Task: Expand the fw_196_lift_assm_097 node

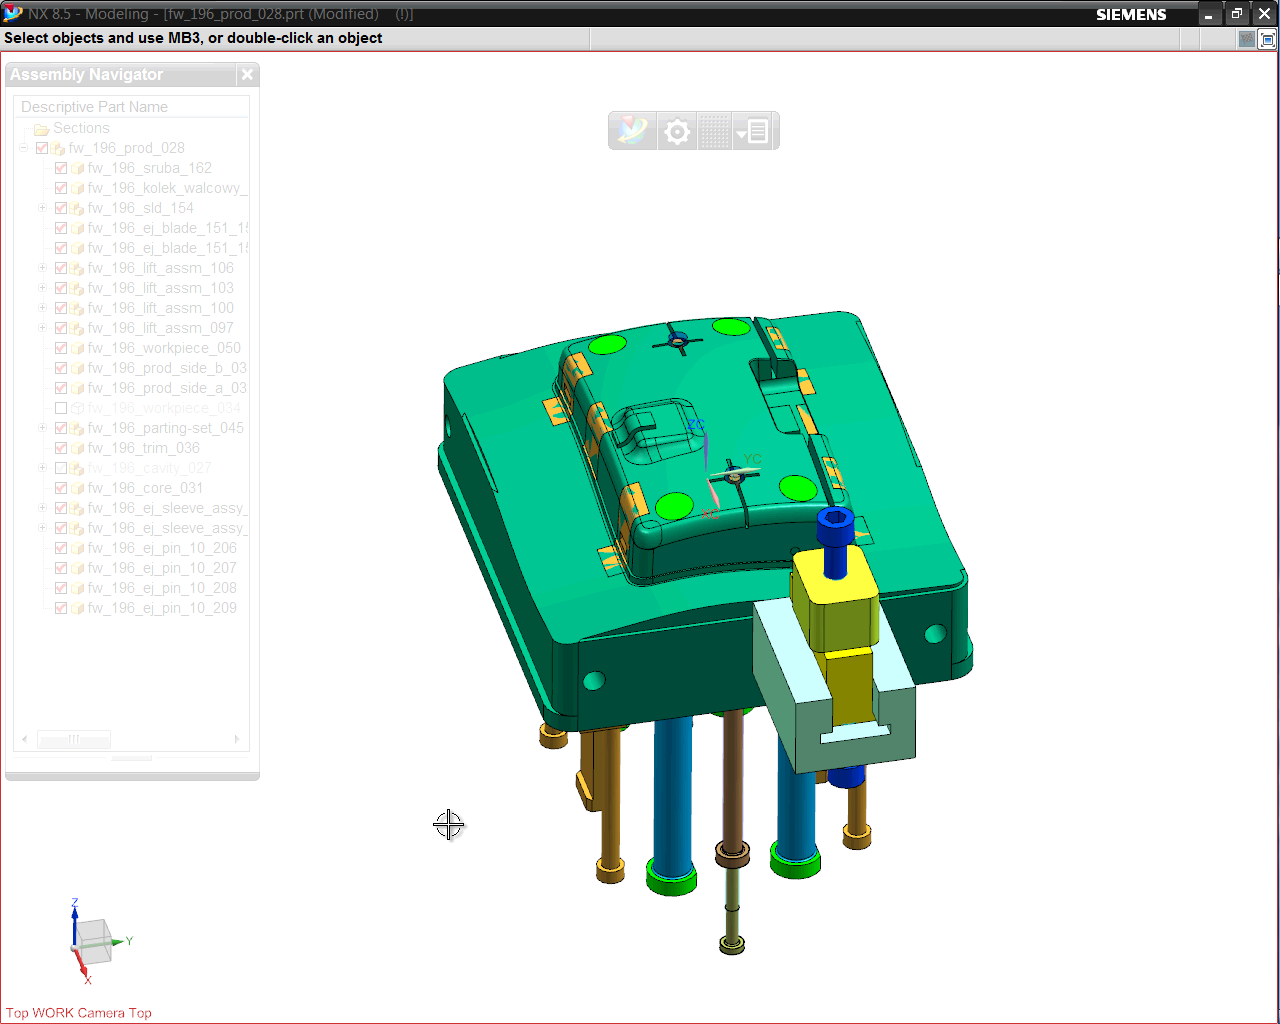Action: click(43, 328)
